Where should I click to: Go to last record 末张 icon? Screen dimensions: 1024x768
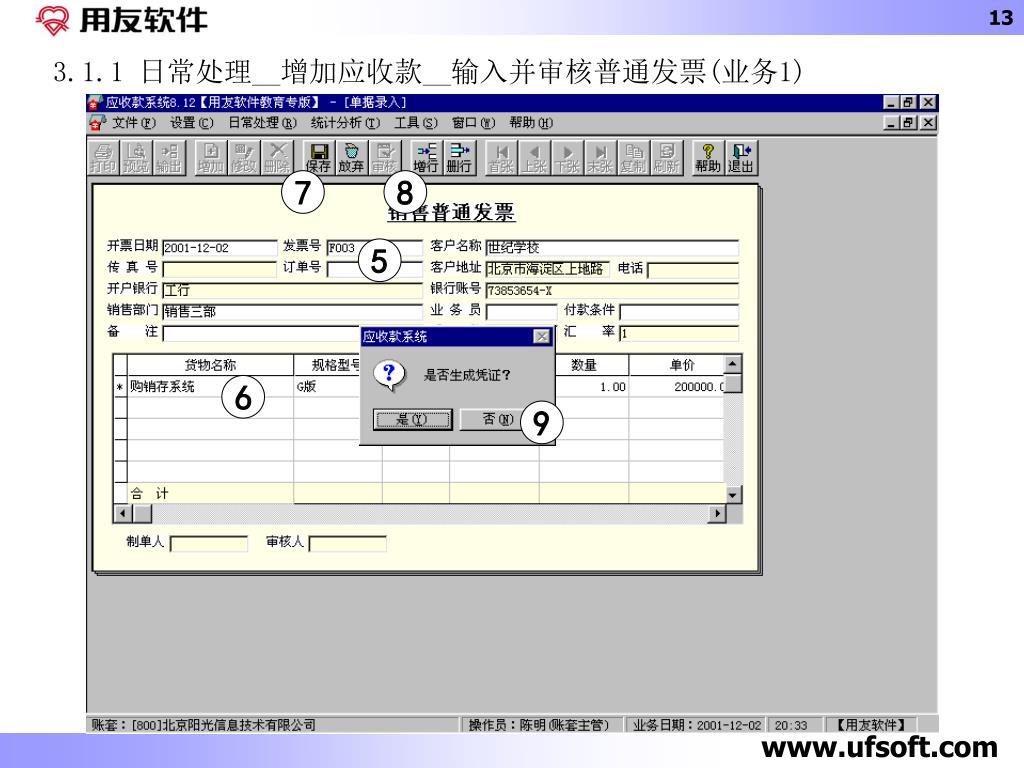[x=600, y=158]
